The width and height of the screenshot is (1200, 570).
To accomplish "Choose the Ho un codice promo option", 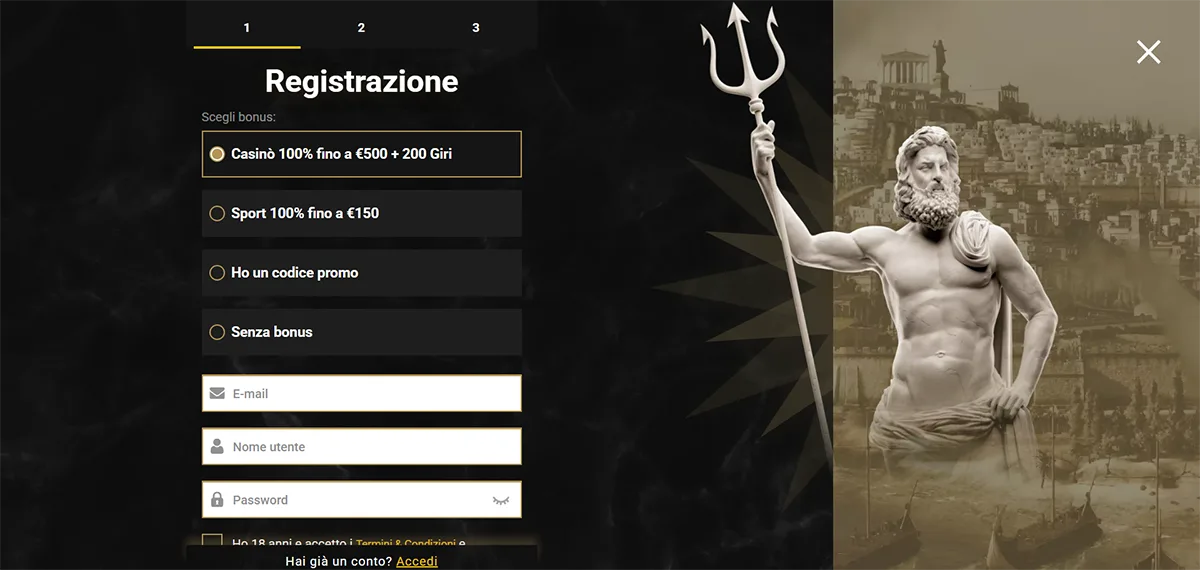I will click(x=361, y=272).
